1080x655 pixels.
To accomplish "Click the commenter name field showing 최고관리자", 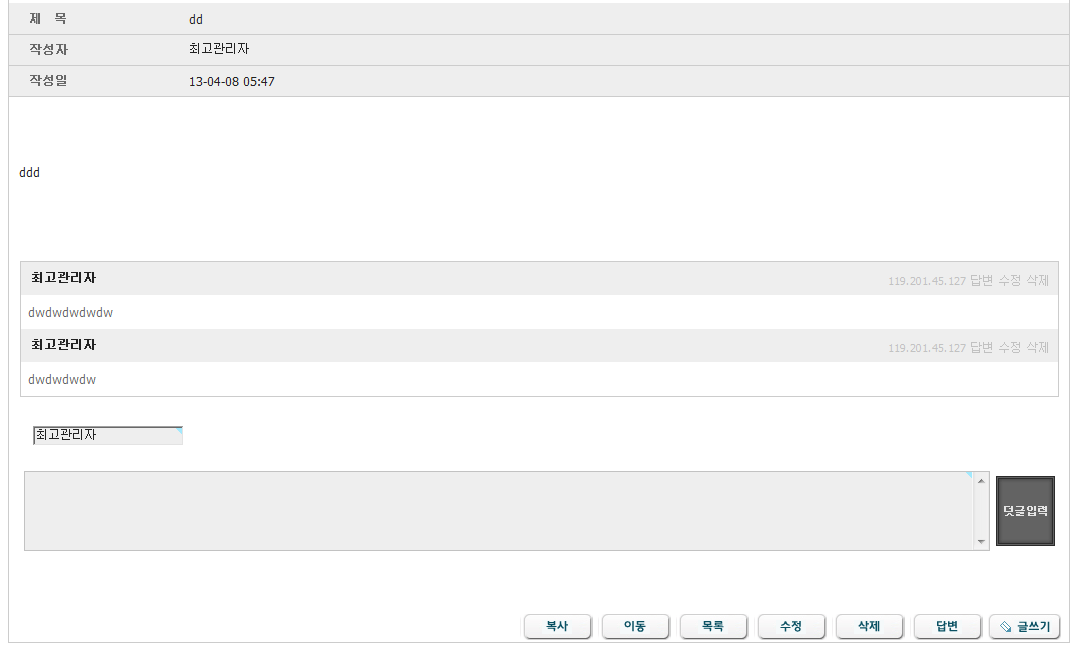I will pyautogui.click(x=108, y=435).
